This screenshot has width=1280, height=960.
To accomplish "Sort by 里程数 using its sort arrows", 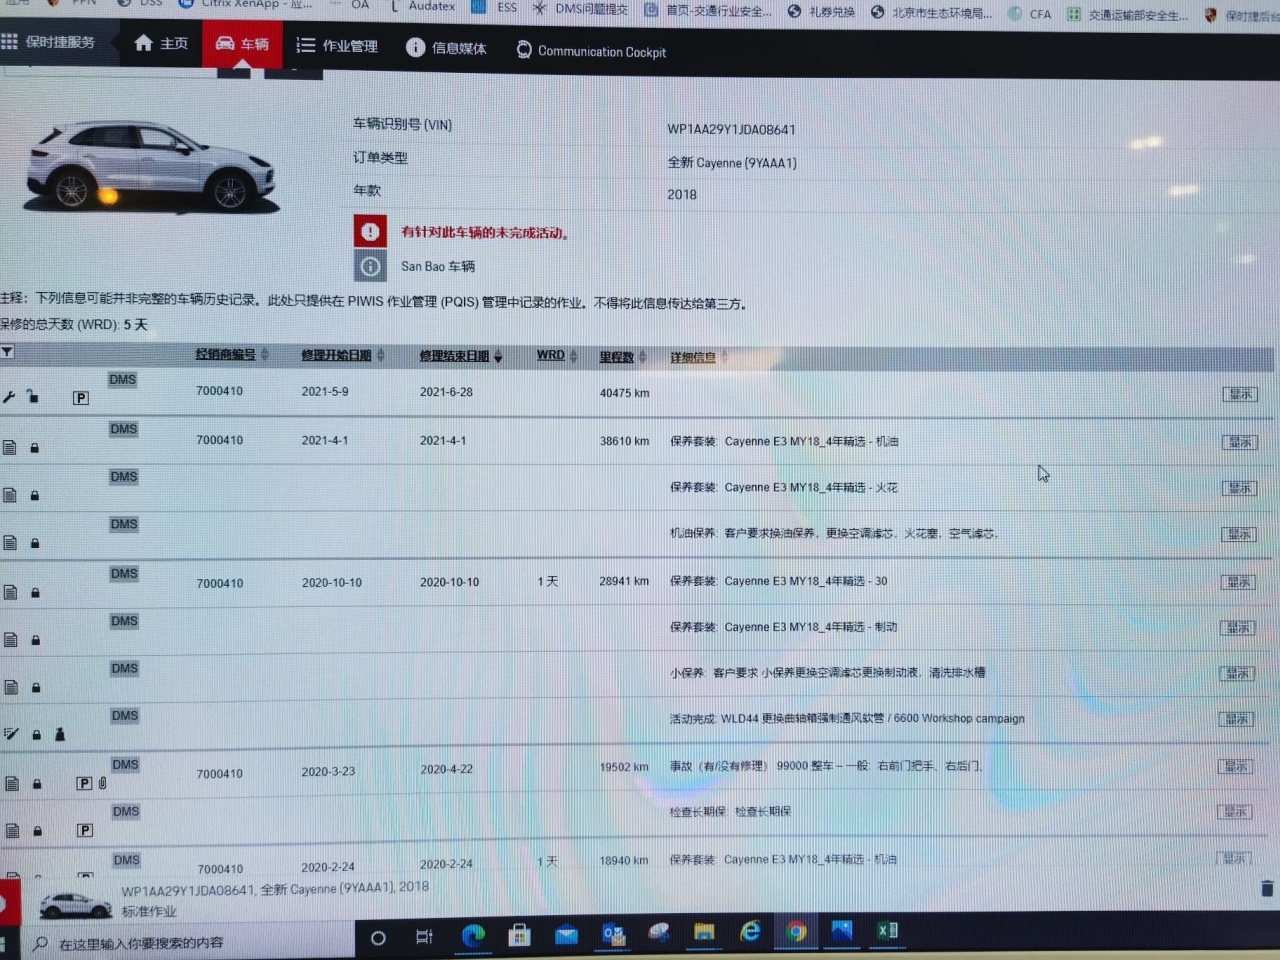I will (x=643, y=357).
